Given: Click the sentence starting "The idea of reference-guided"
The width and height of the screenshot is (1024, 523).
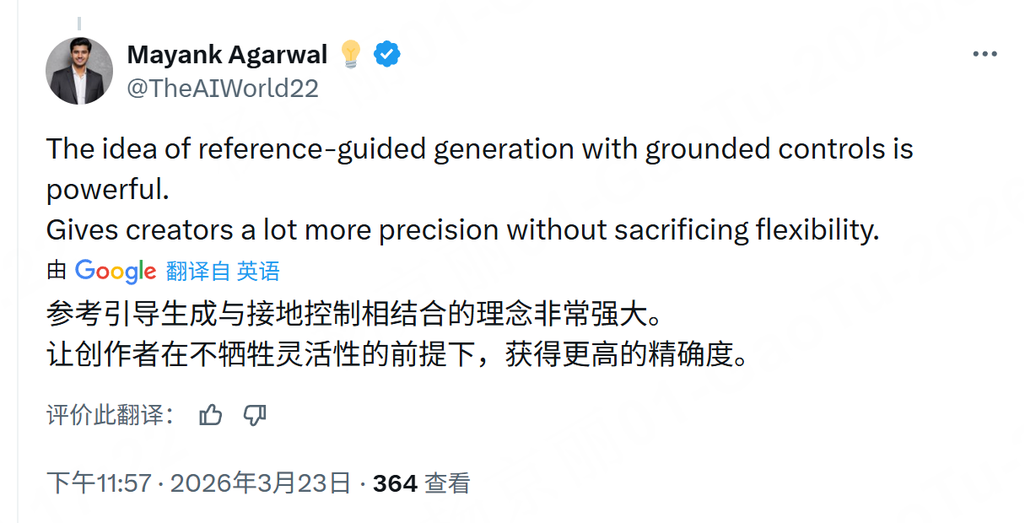Looking at the screenshot, I should pos(479,149).
